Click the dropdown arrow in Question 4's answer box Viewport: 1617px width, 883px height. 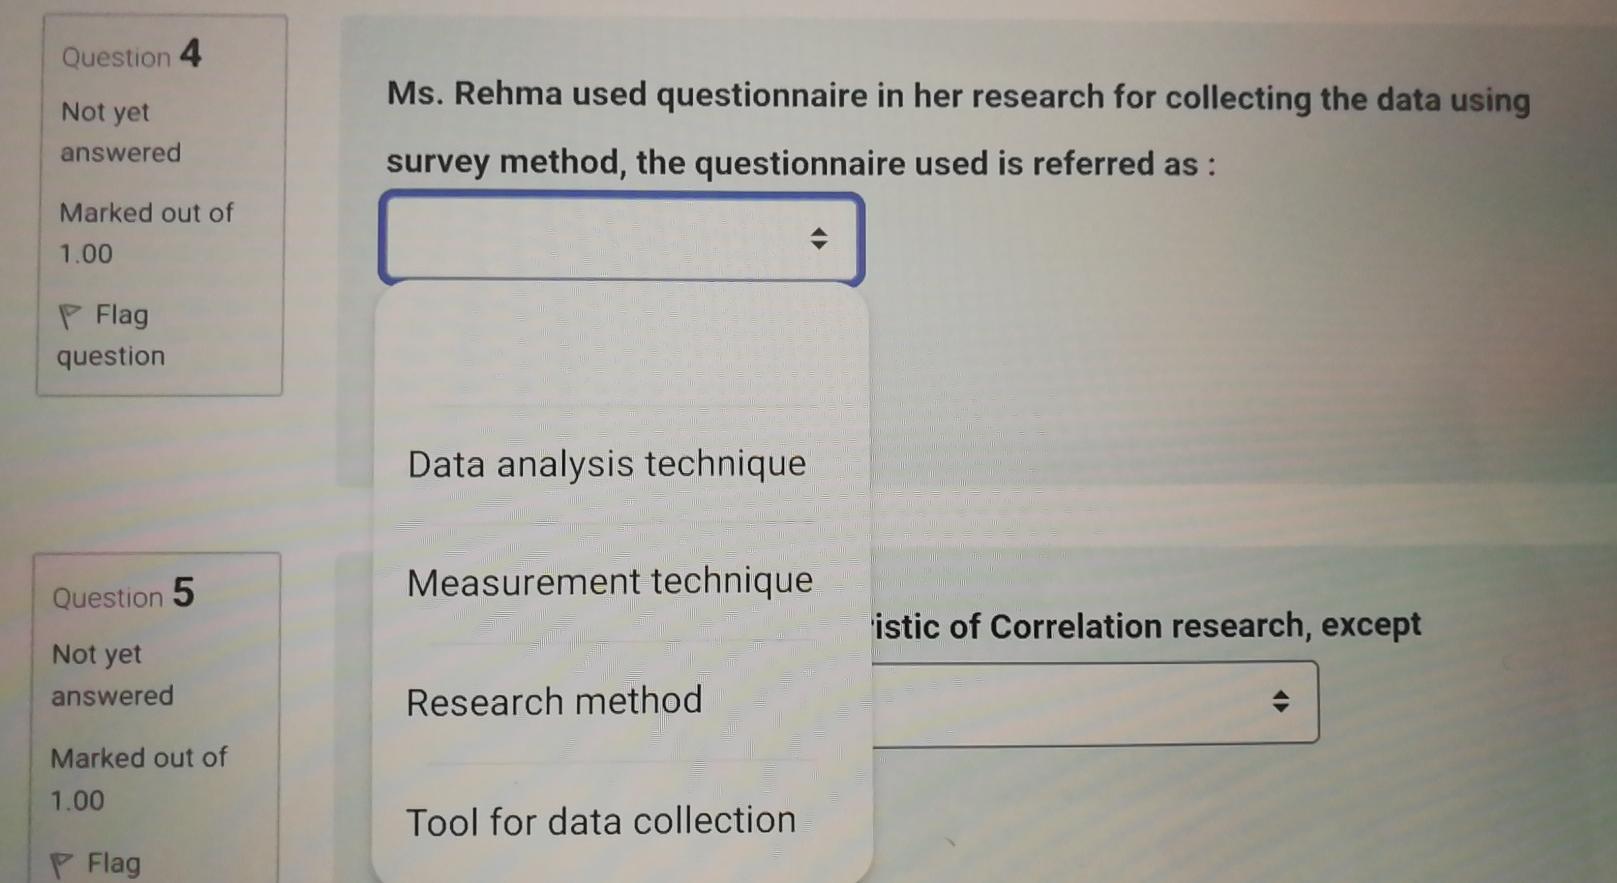click(x=818, y=238)
